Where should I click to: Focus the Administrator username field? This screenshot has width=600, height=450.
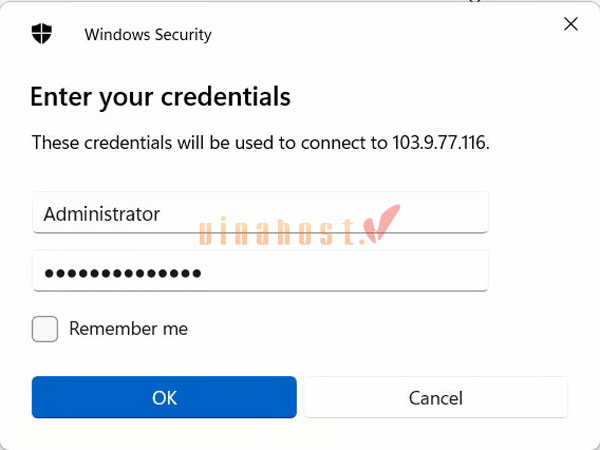(260, 214)
